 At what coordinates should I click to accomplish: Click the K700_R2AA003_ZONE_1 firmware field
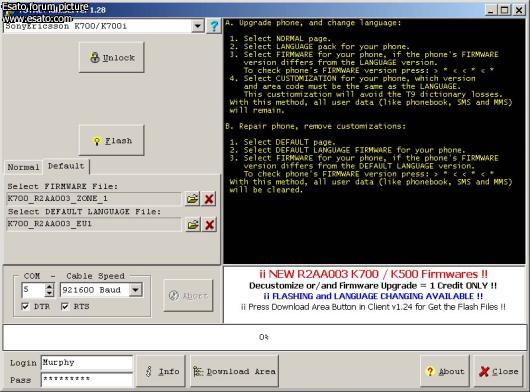(94, 198)
